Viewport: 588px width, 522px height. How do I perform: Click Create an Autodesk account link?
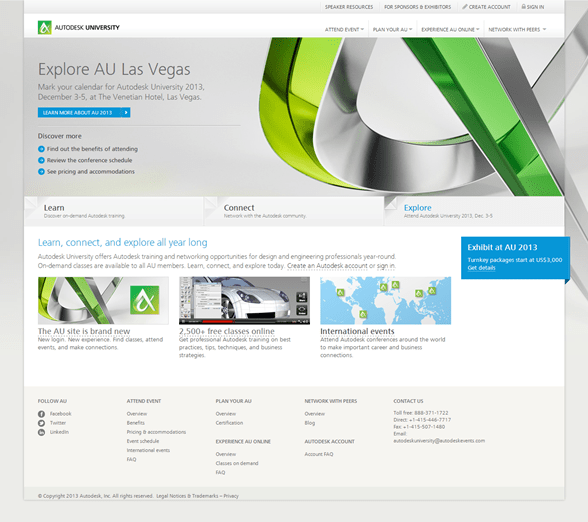327,266
